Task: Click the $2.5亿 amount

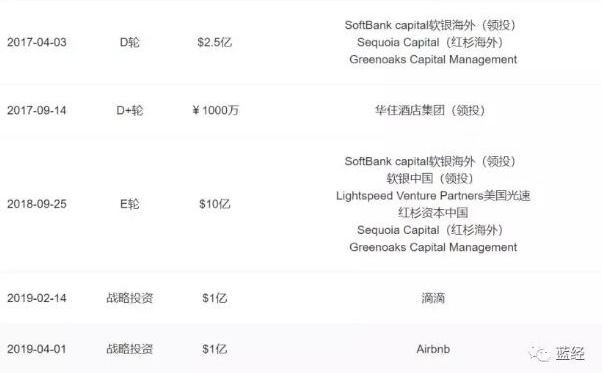Action: (215, 42)
